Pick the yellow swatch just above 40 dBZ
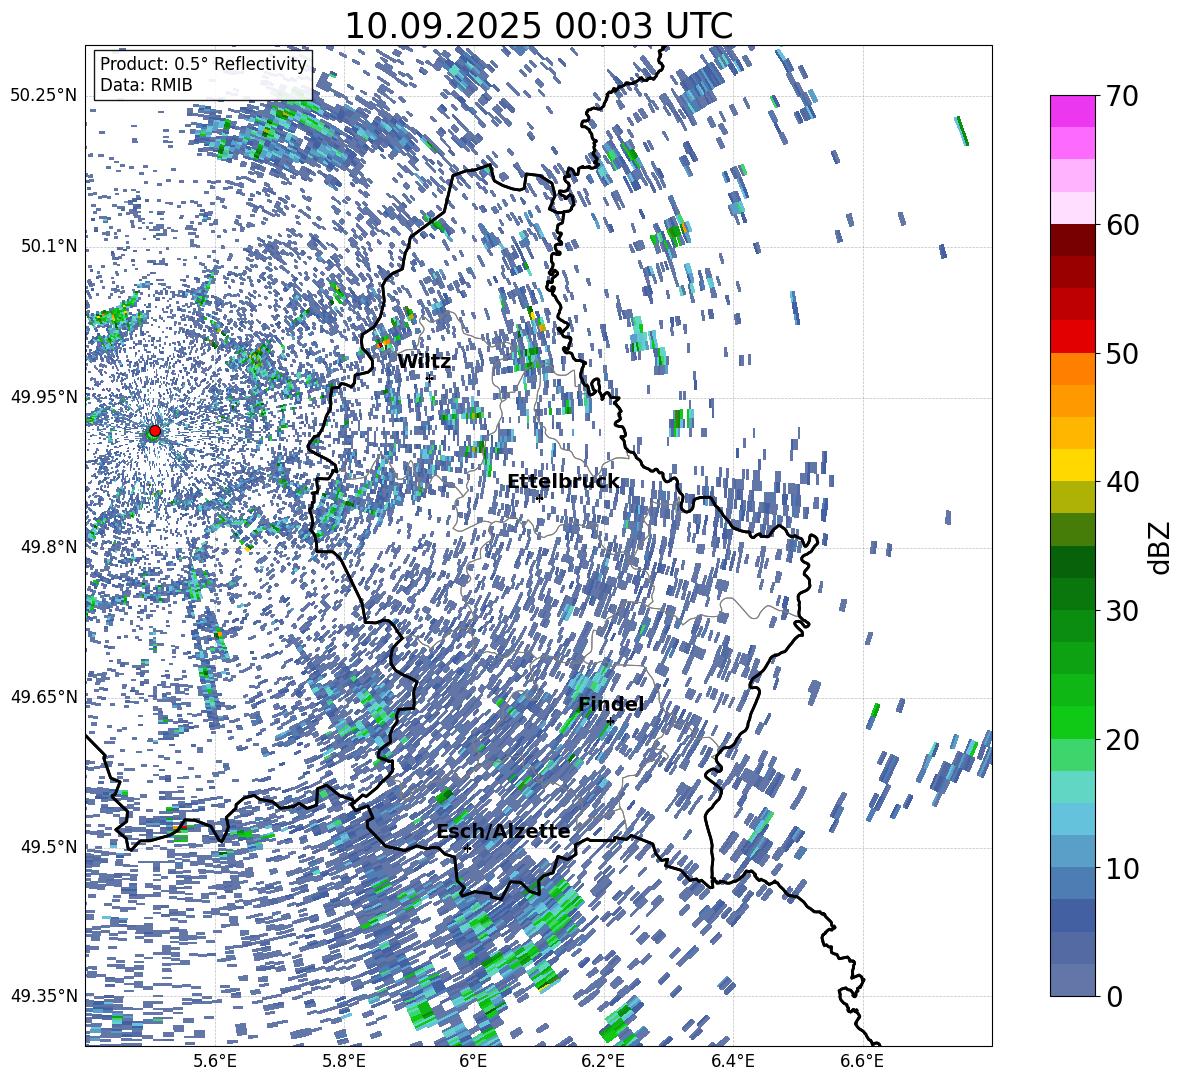The height and width of the screenshot is (1081, 1184). pos(1072,465)
